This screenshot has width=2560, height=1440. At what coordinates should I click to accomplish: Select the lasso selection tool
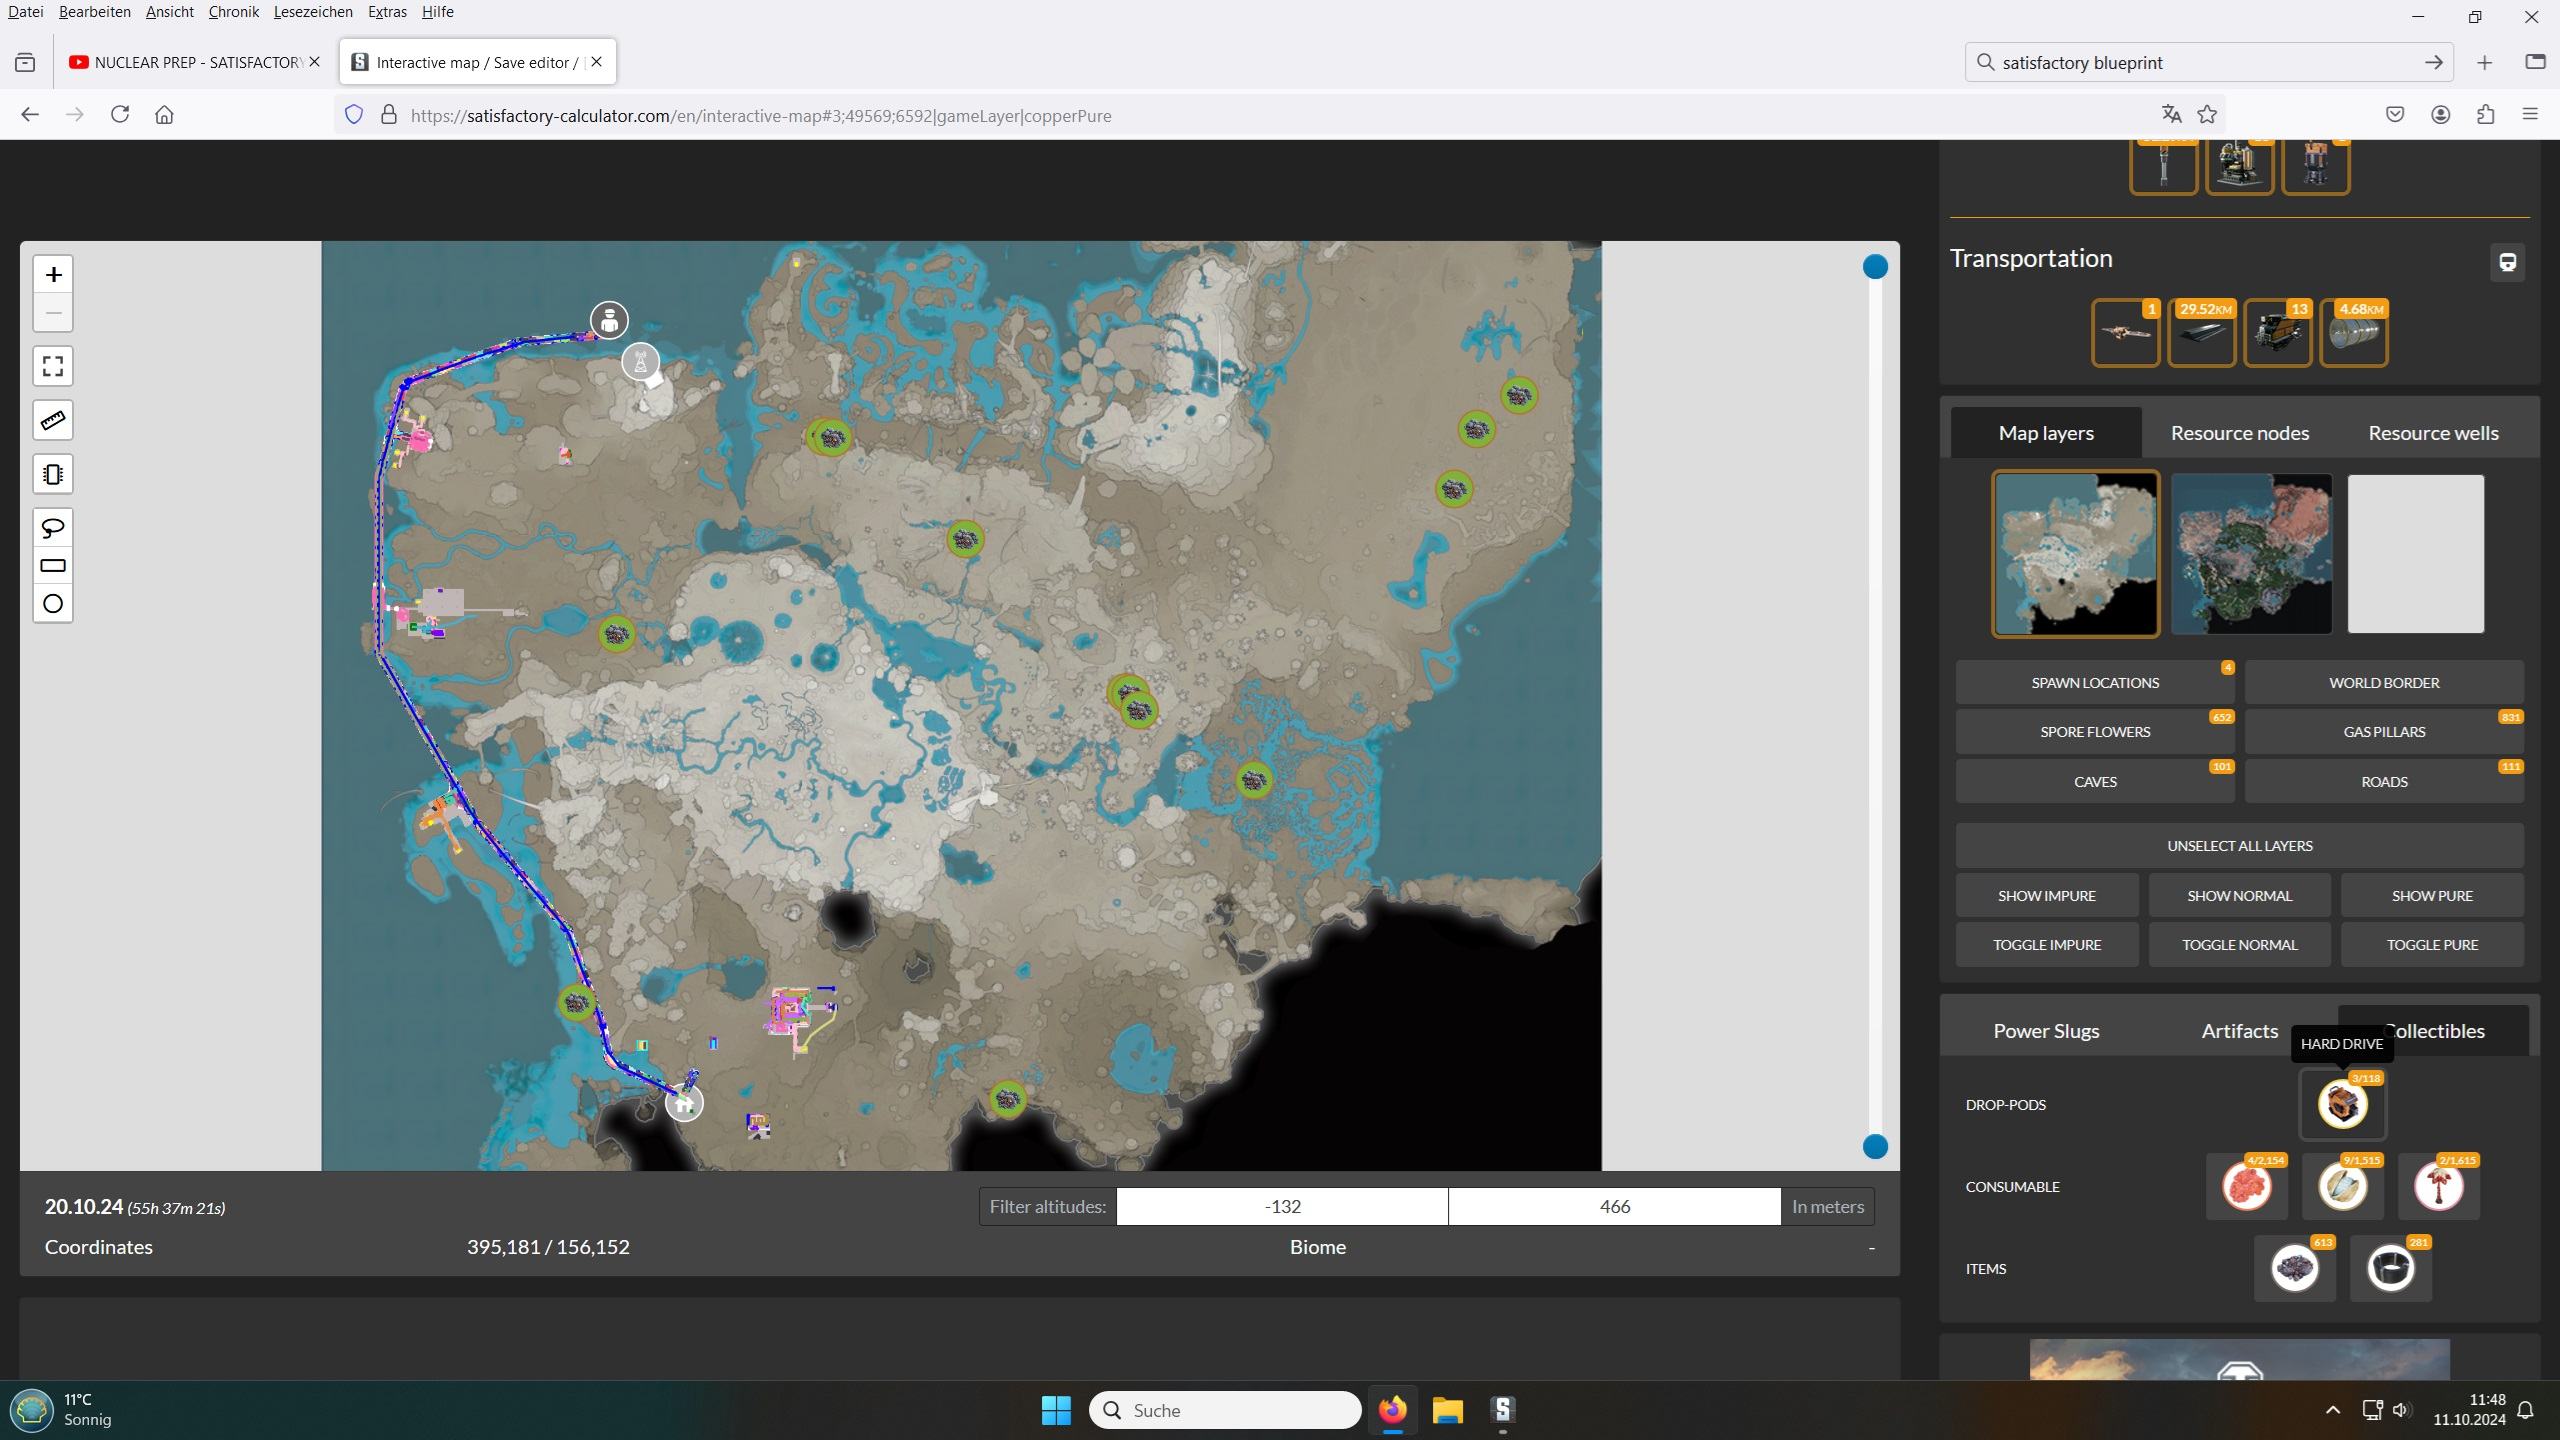(x=53, y=527)
